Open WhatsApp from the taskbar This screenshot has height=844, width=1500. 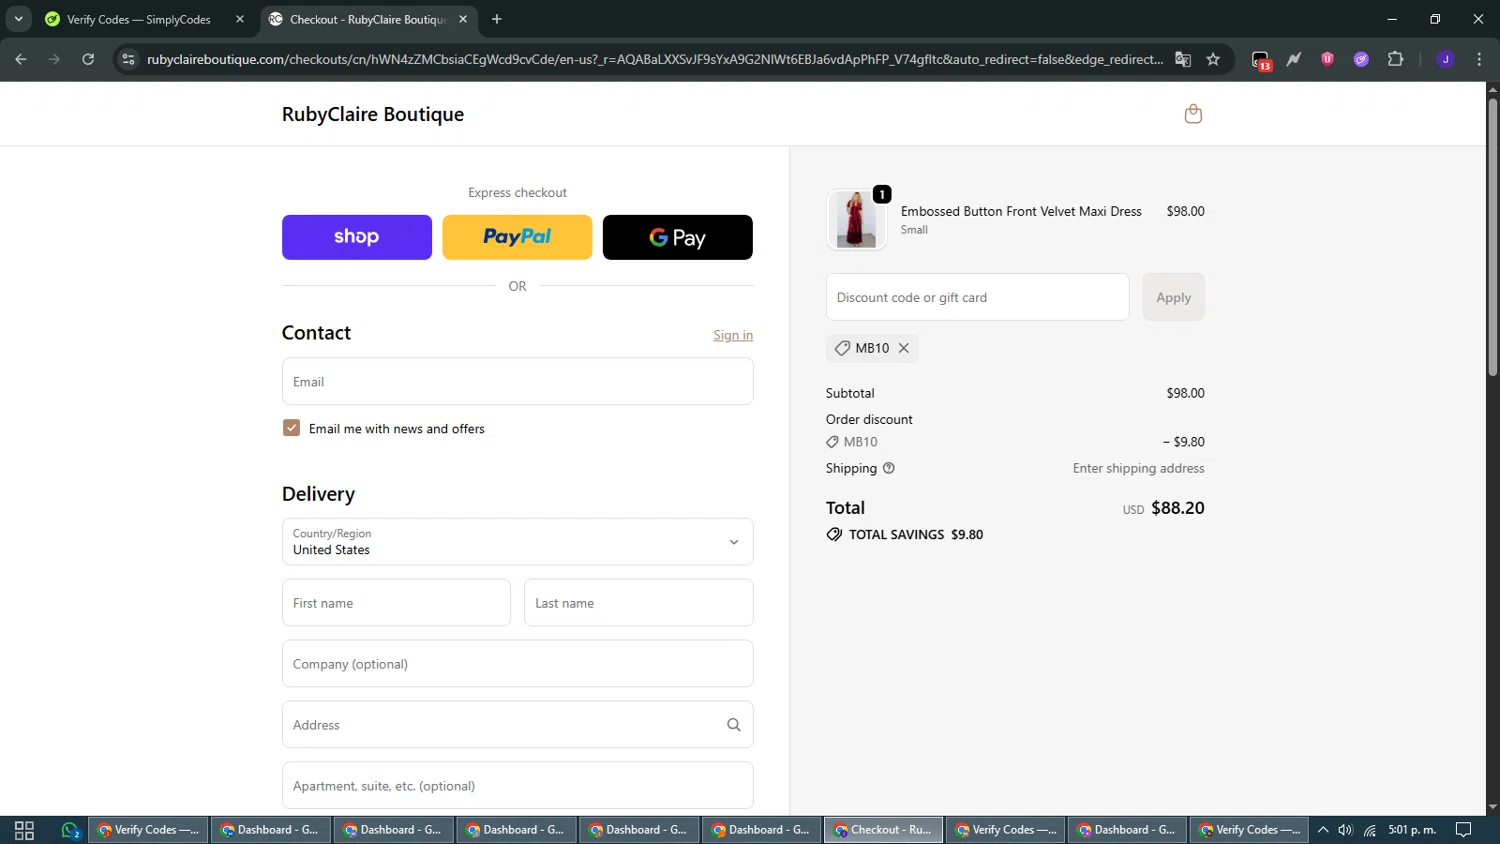click(70, 830)
